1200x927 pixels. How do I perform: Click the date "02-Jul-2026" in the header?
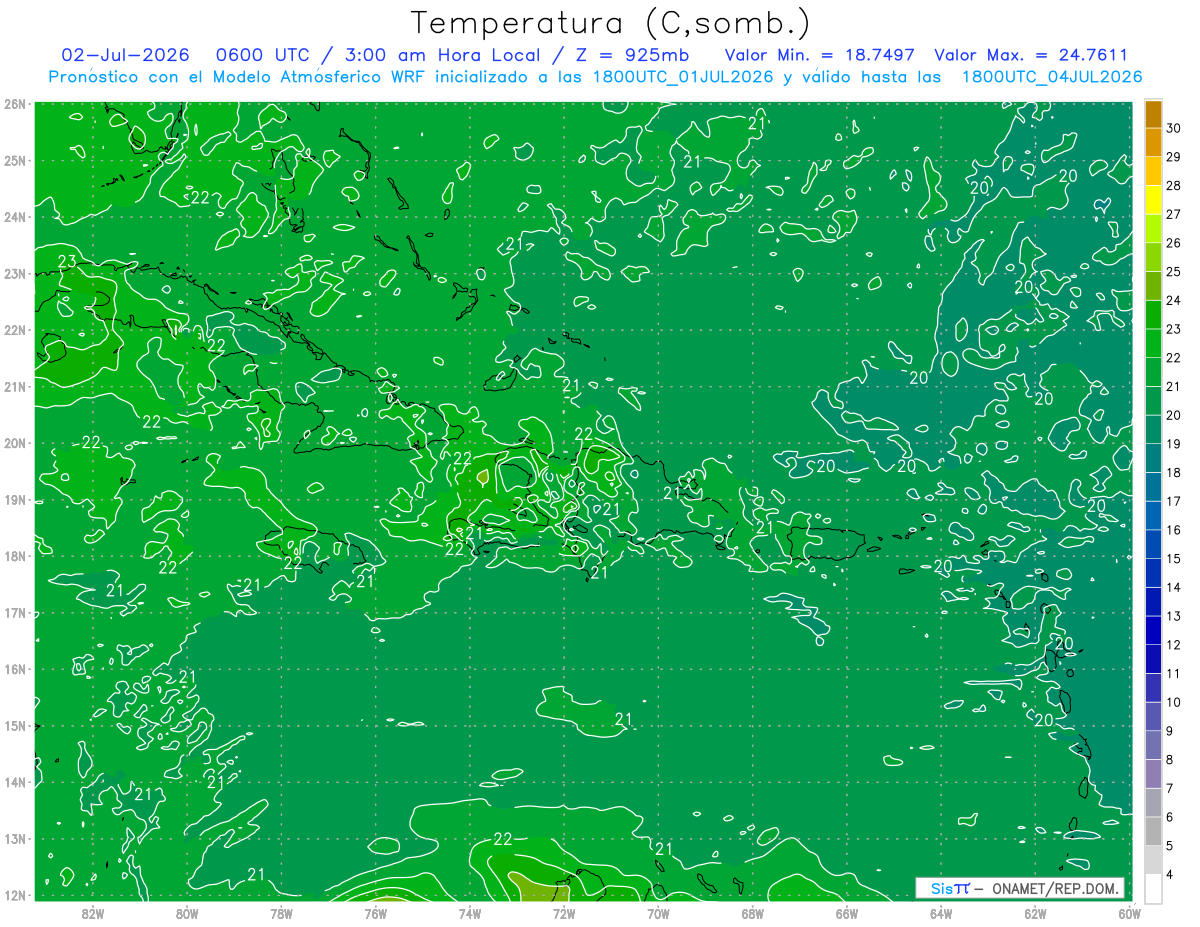(x=125, y=55)
